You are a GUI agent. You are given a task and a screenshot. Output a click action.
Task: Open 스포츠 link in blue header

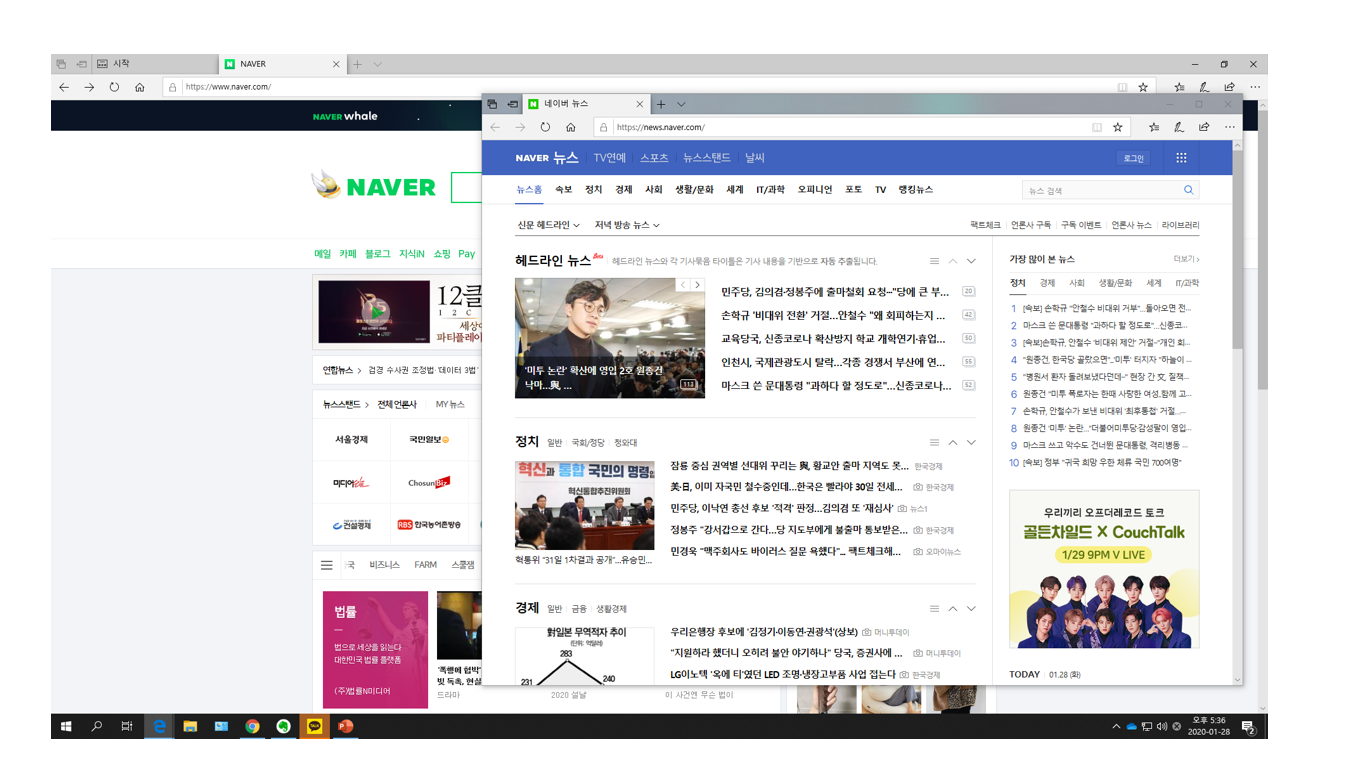point(654,158)
